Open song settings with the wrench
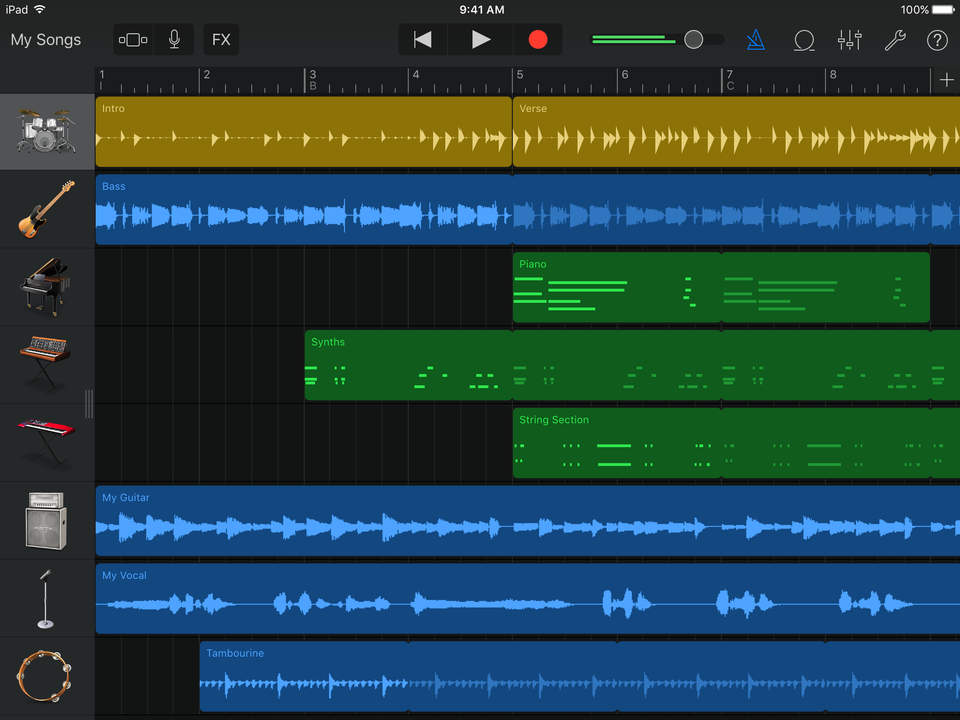Screen dimensions: 960x720 pyautogui.click(x=894, y=40)
